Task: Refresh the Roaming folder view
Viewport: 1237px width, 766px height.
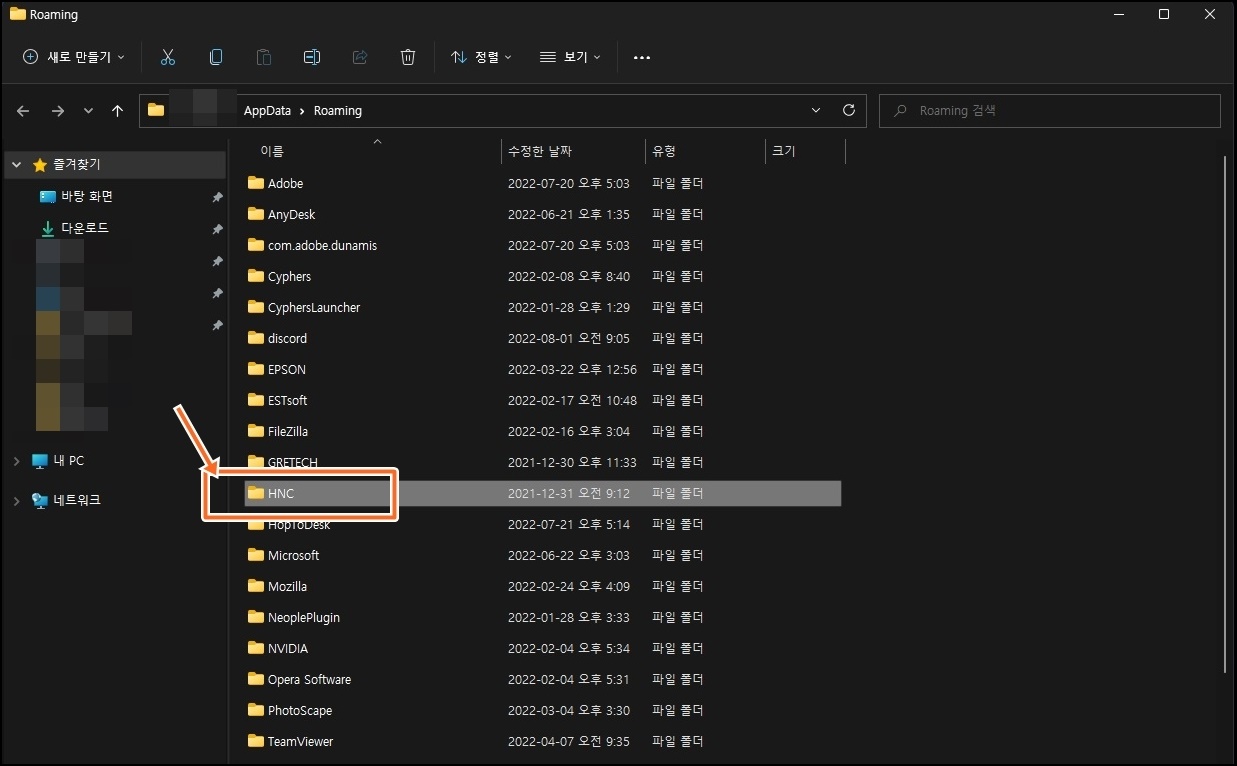Action: tap(849, 110)
